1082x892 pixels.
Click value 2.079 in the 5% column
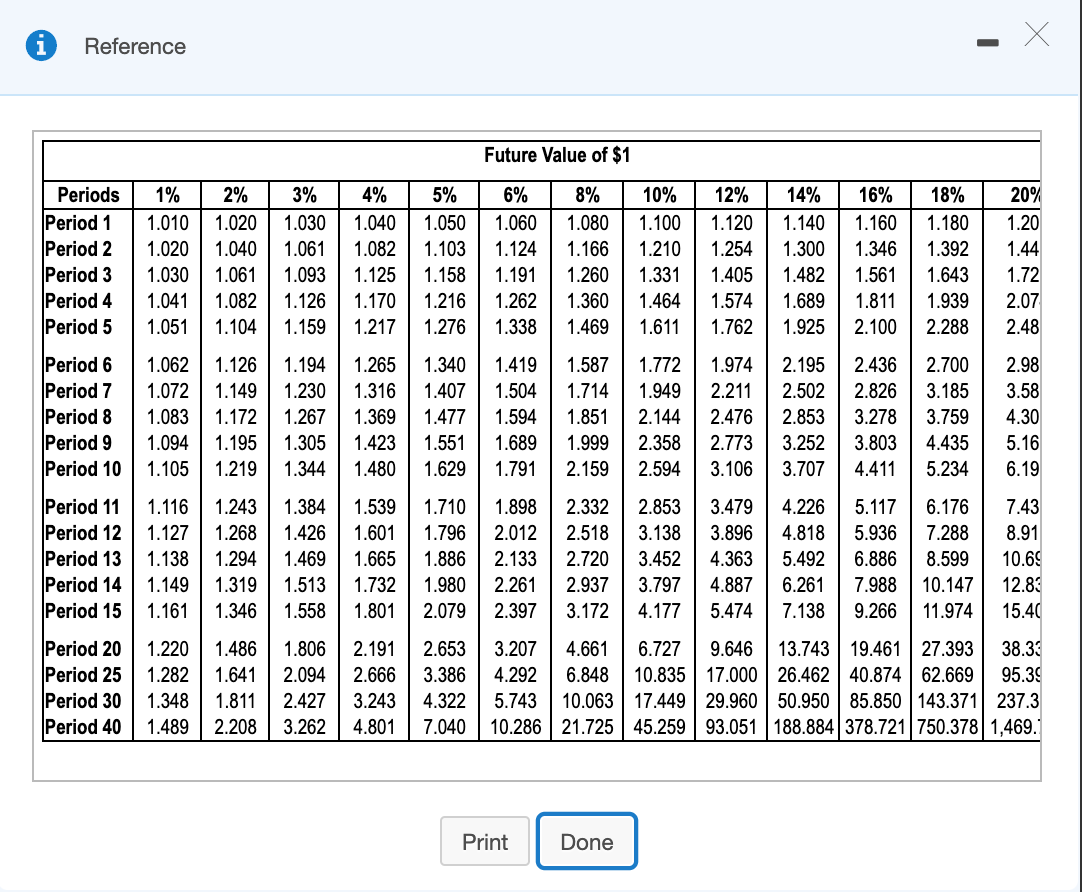point(444,611)
